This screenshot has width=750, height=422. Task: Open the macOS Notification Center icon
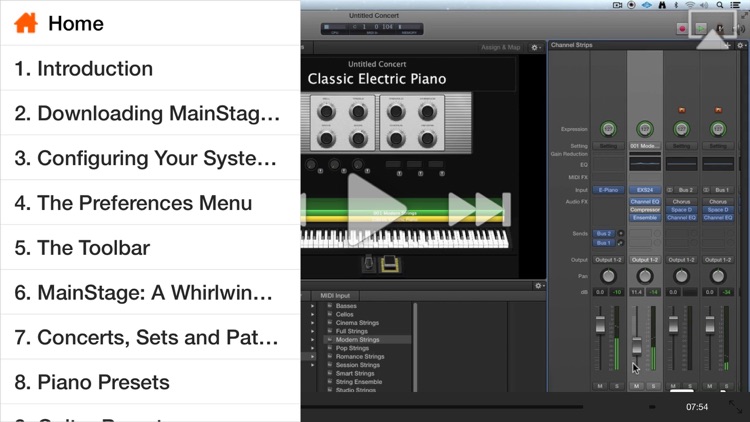[x=736, y=5]
